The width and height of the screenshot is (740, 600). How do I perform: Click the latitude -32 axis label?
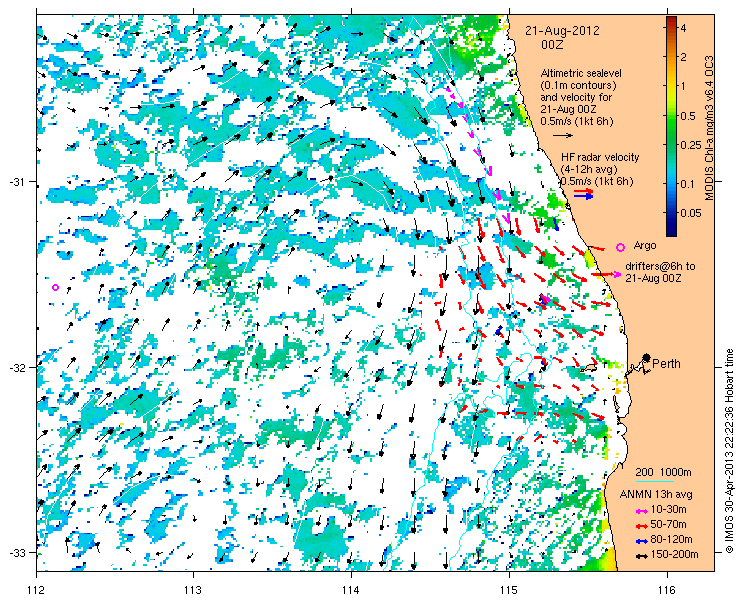[16, 367]
